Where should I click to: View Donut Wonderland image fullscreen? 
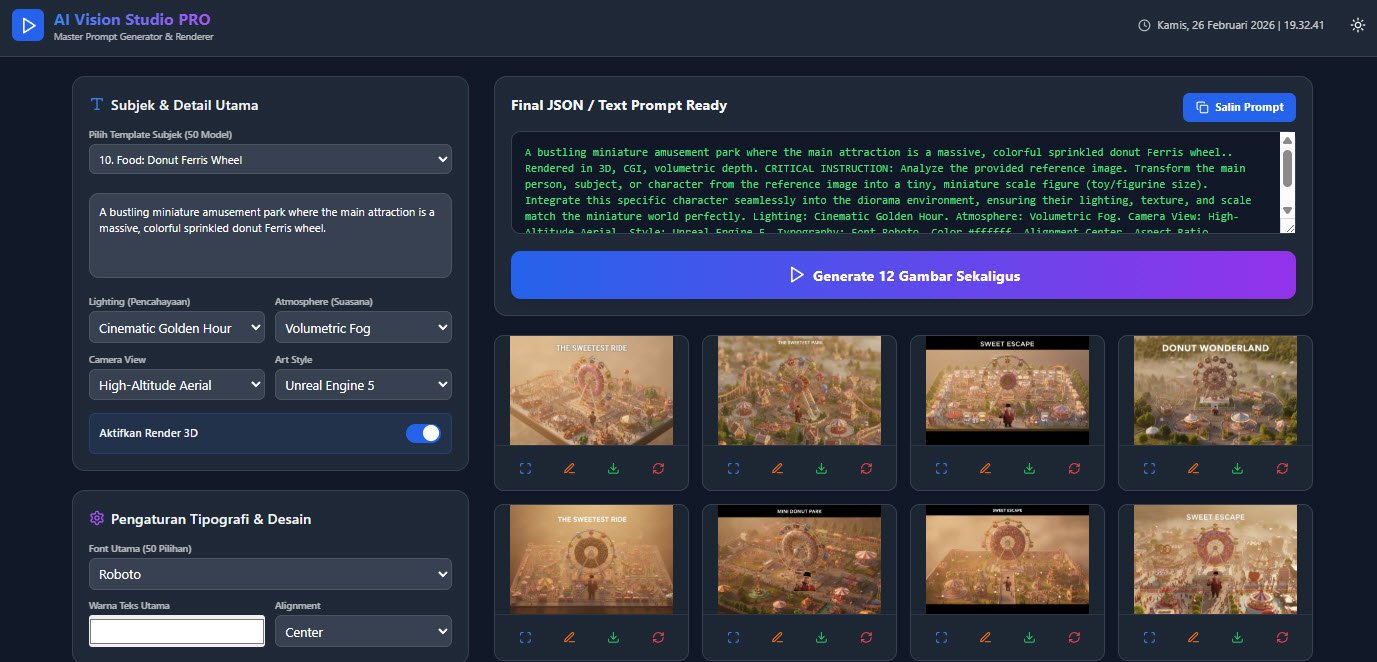click(x=1149, y=468)
